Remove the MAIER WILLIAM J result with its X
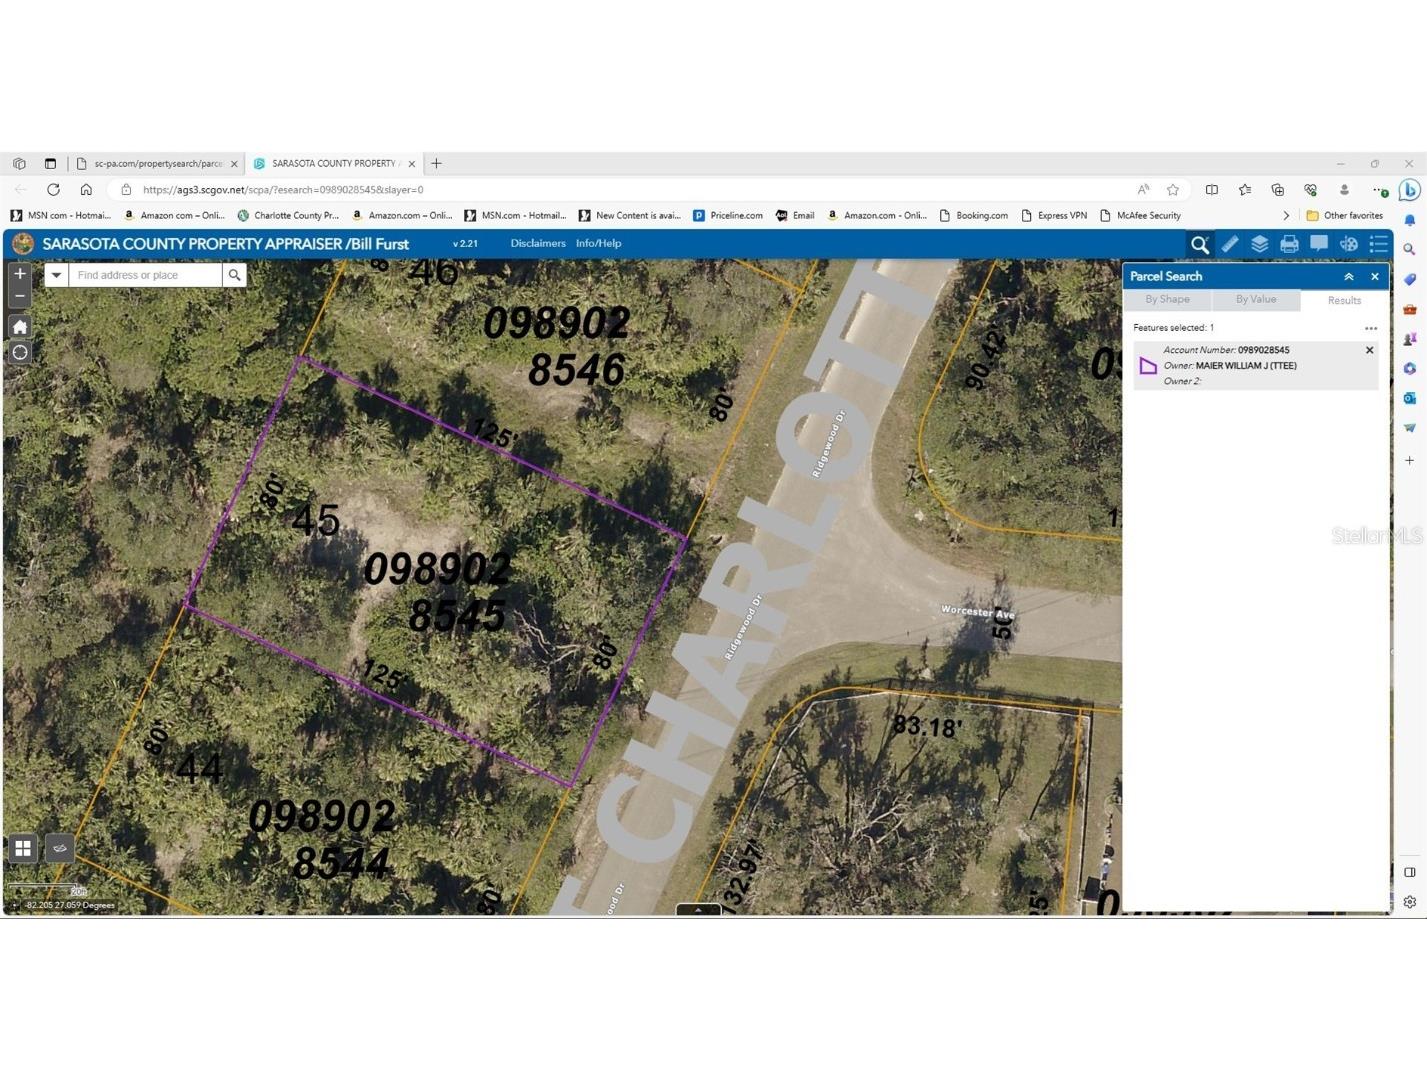This screenshot has width=1427, height=1070. tap(1369, 350)
